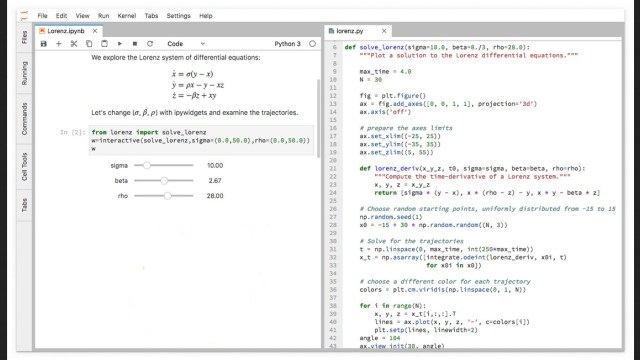Paste cell using the clipboard icon
The height and width of the screenshot is (360, 640).
(104, 44)
